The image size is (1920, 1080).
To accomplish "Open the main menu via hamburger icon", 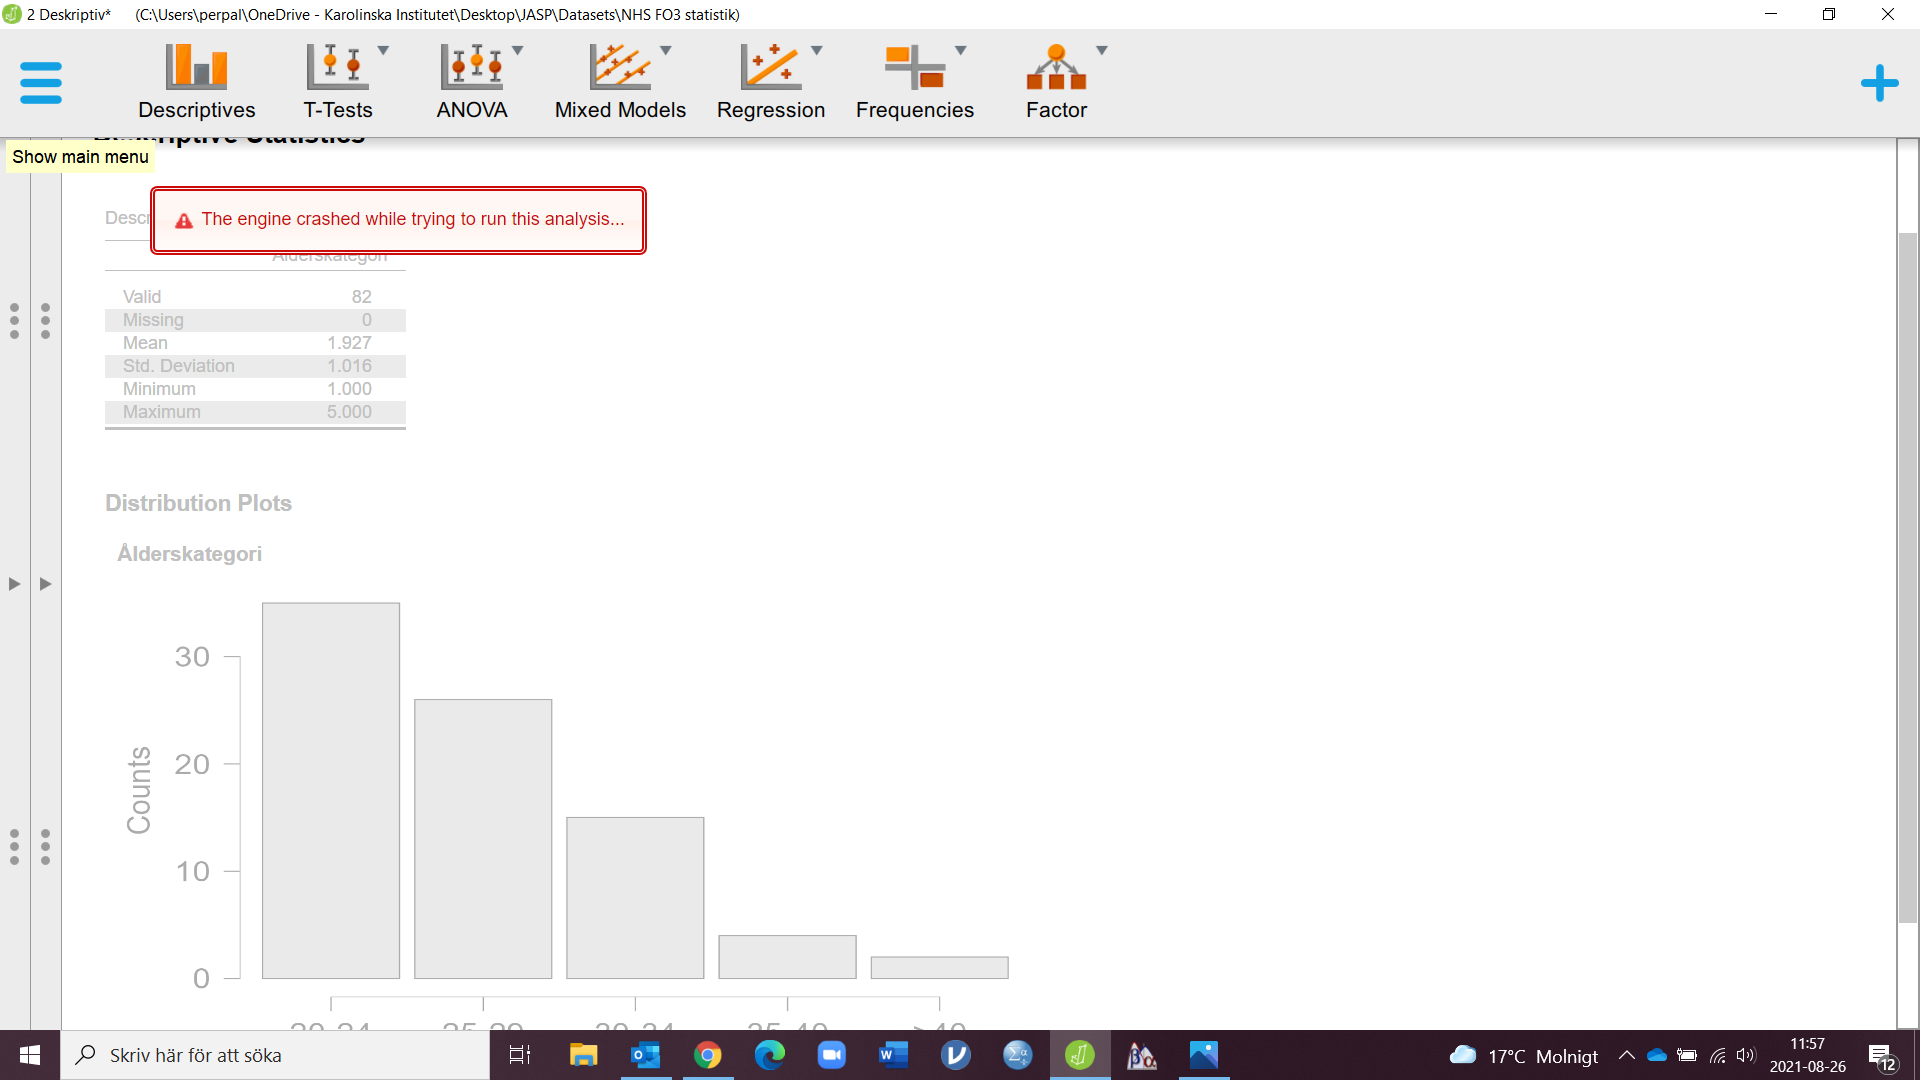I will (x=41, y=83).
